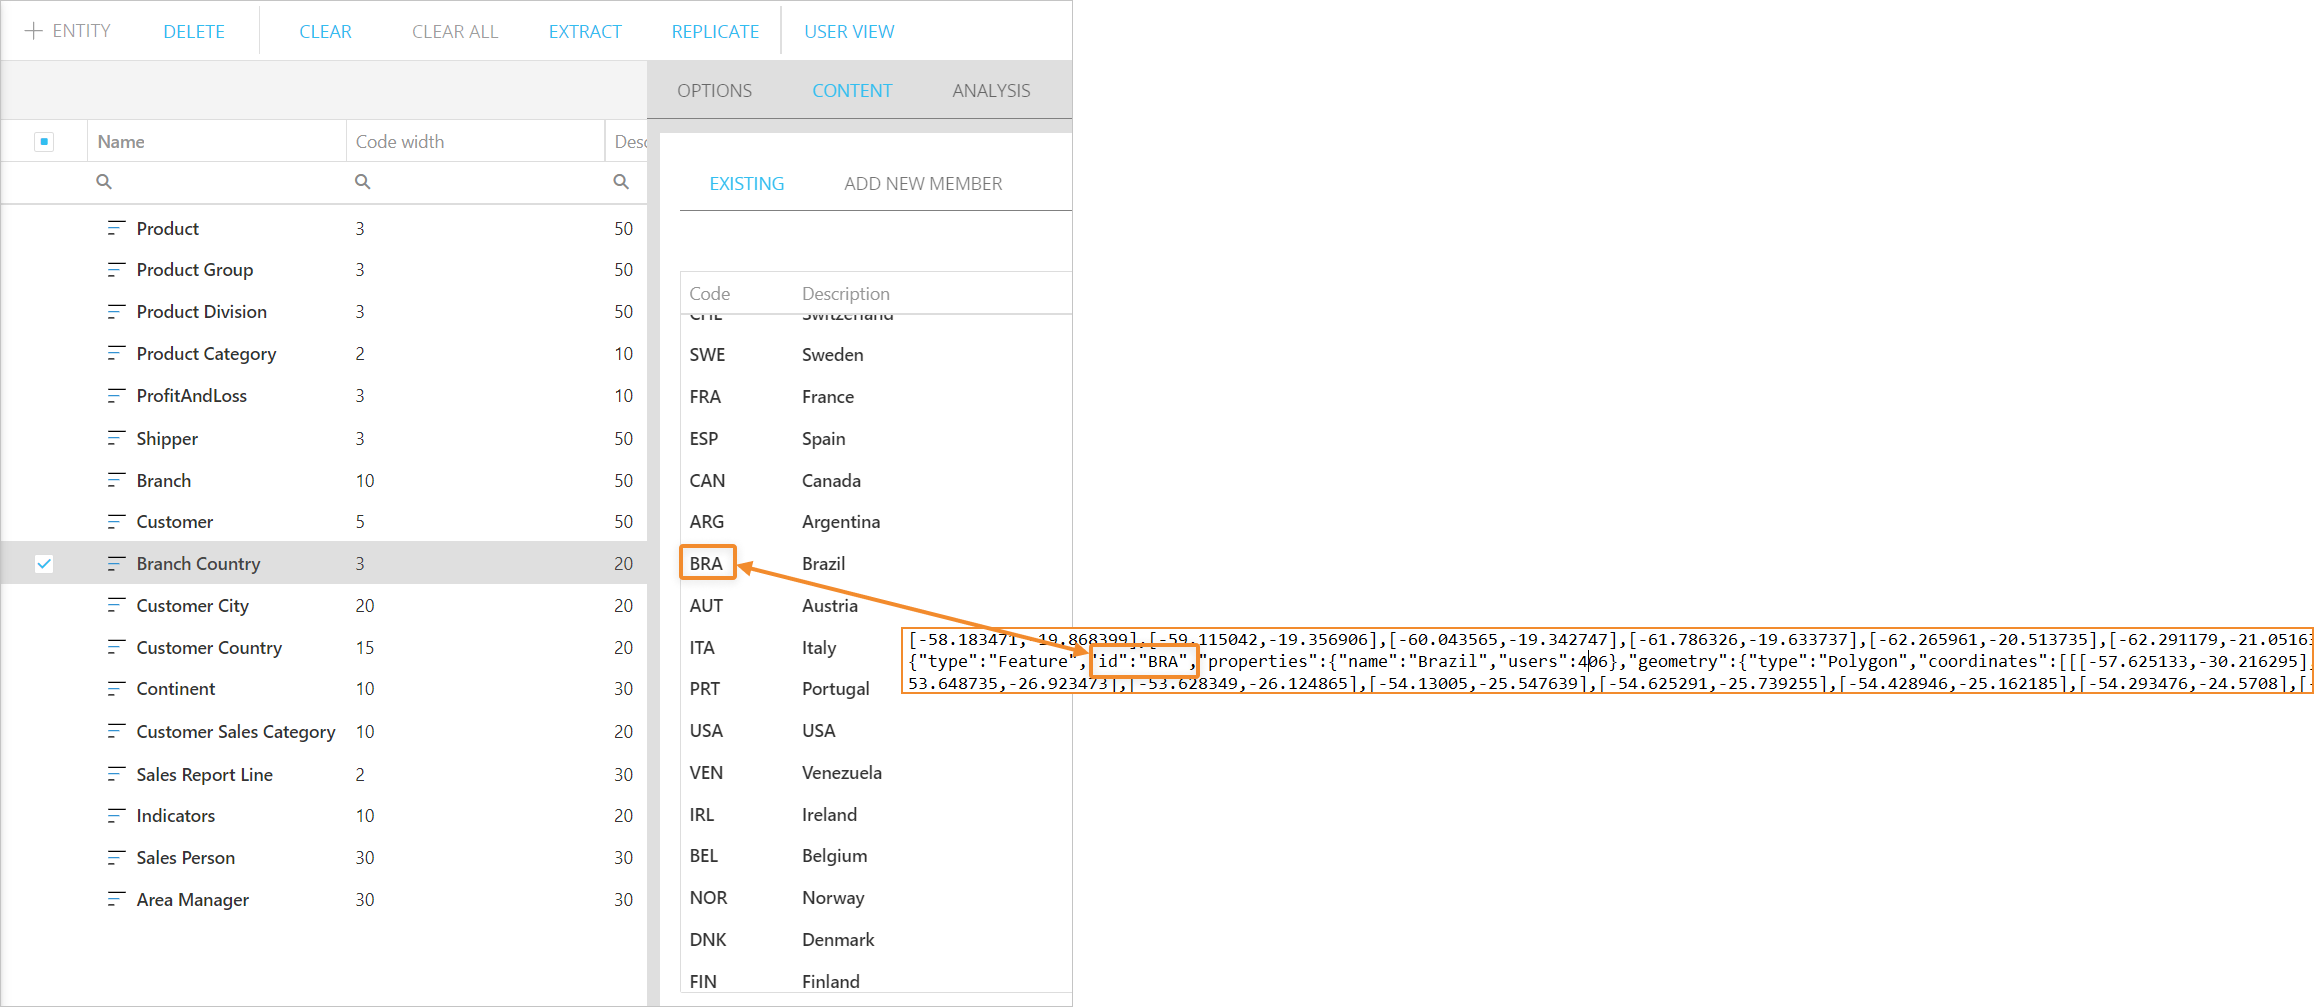Click the plus icon beside ENTITY
2314x1007 pixels.
click(x=34, y=31)
